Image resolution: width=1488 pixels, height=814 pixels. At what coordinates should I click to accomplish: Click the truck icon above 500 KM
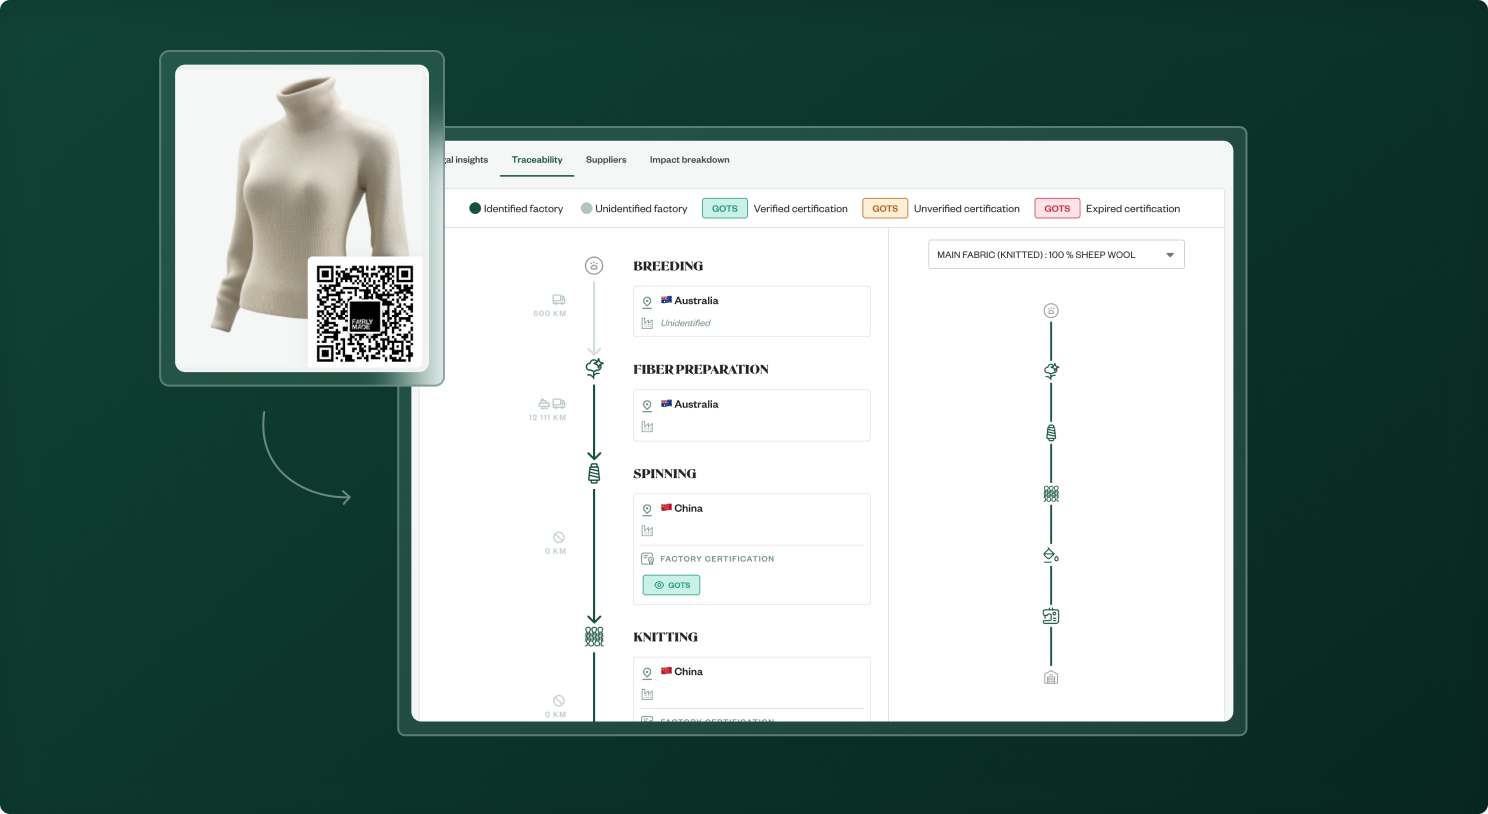point(559,300)
